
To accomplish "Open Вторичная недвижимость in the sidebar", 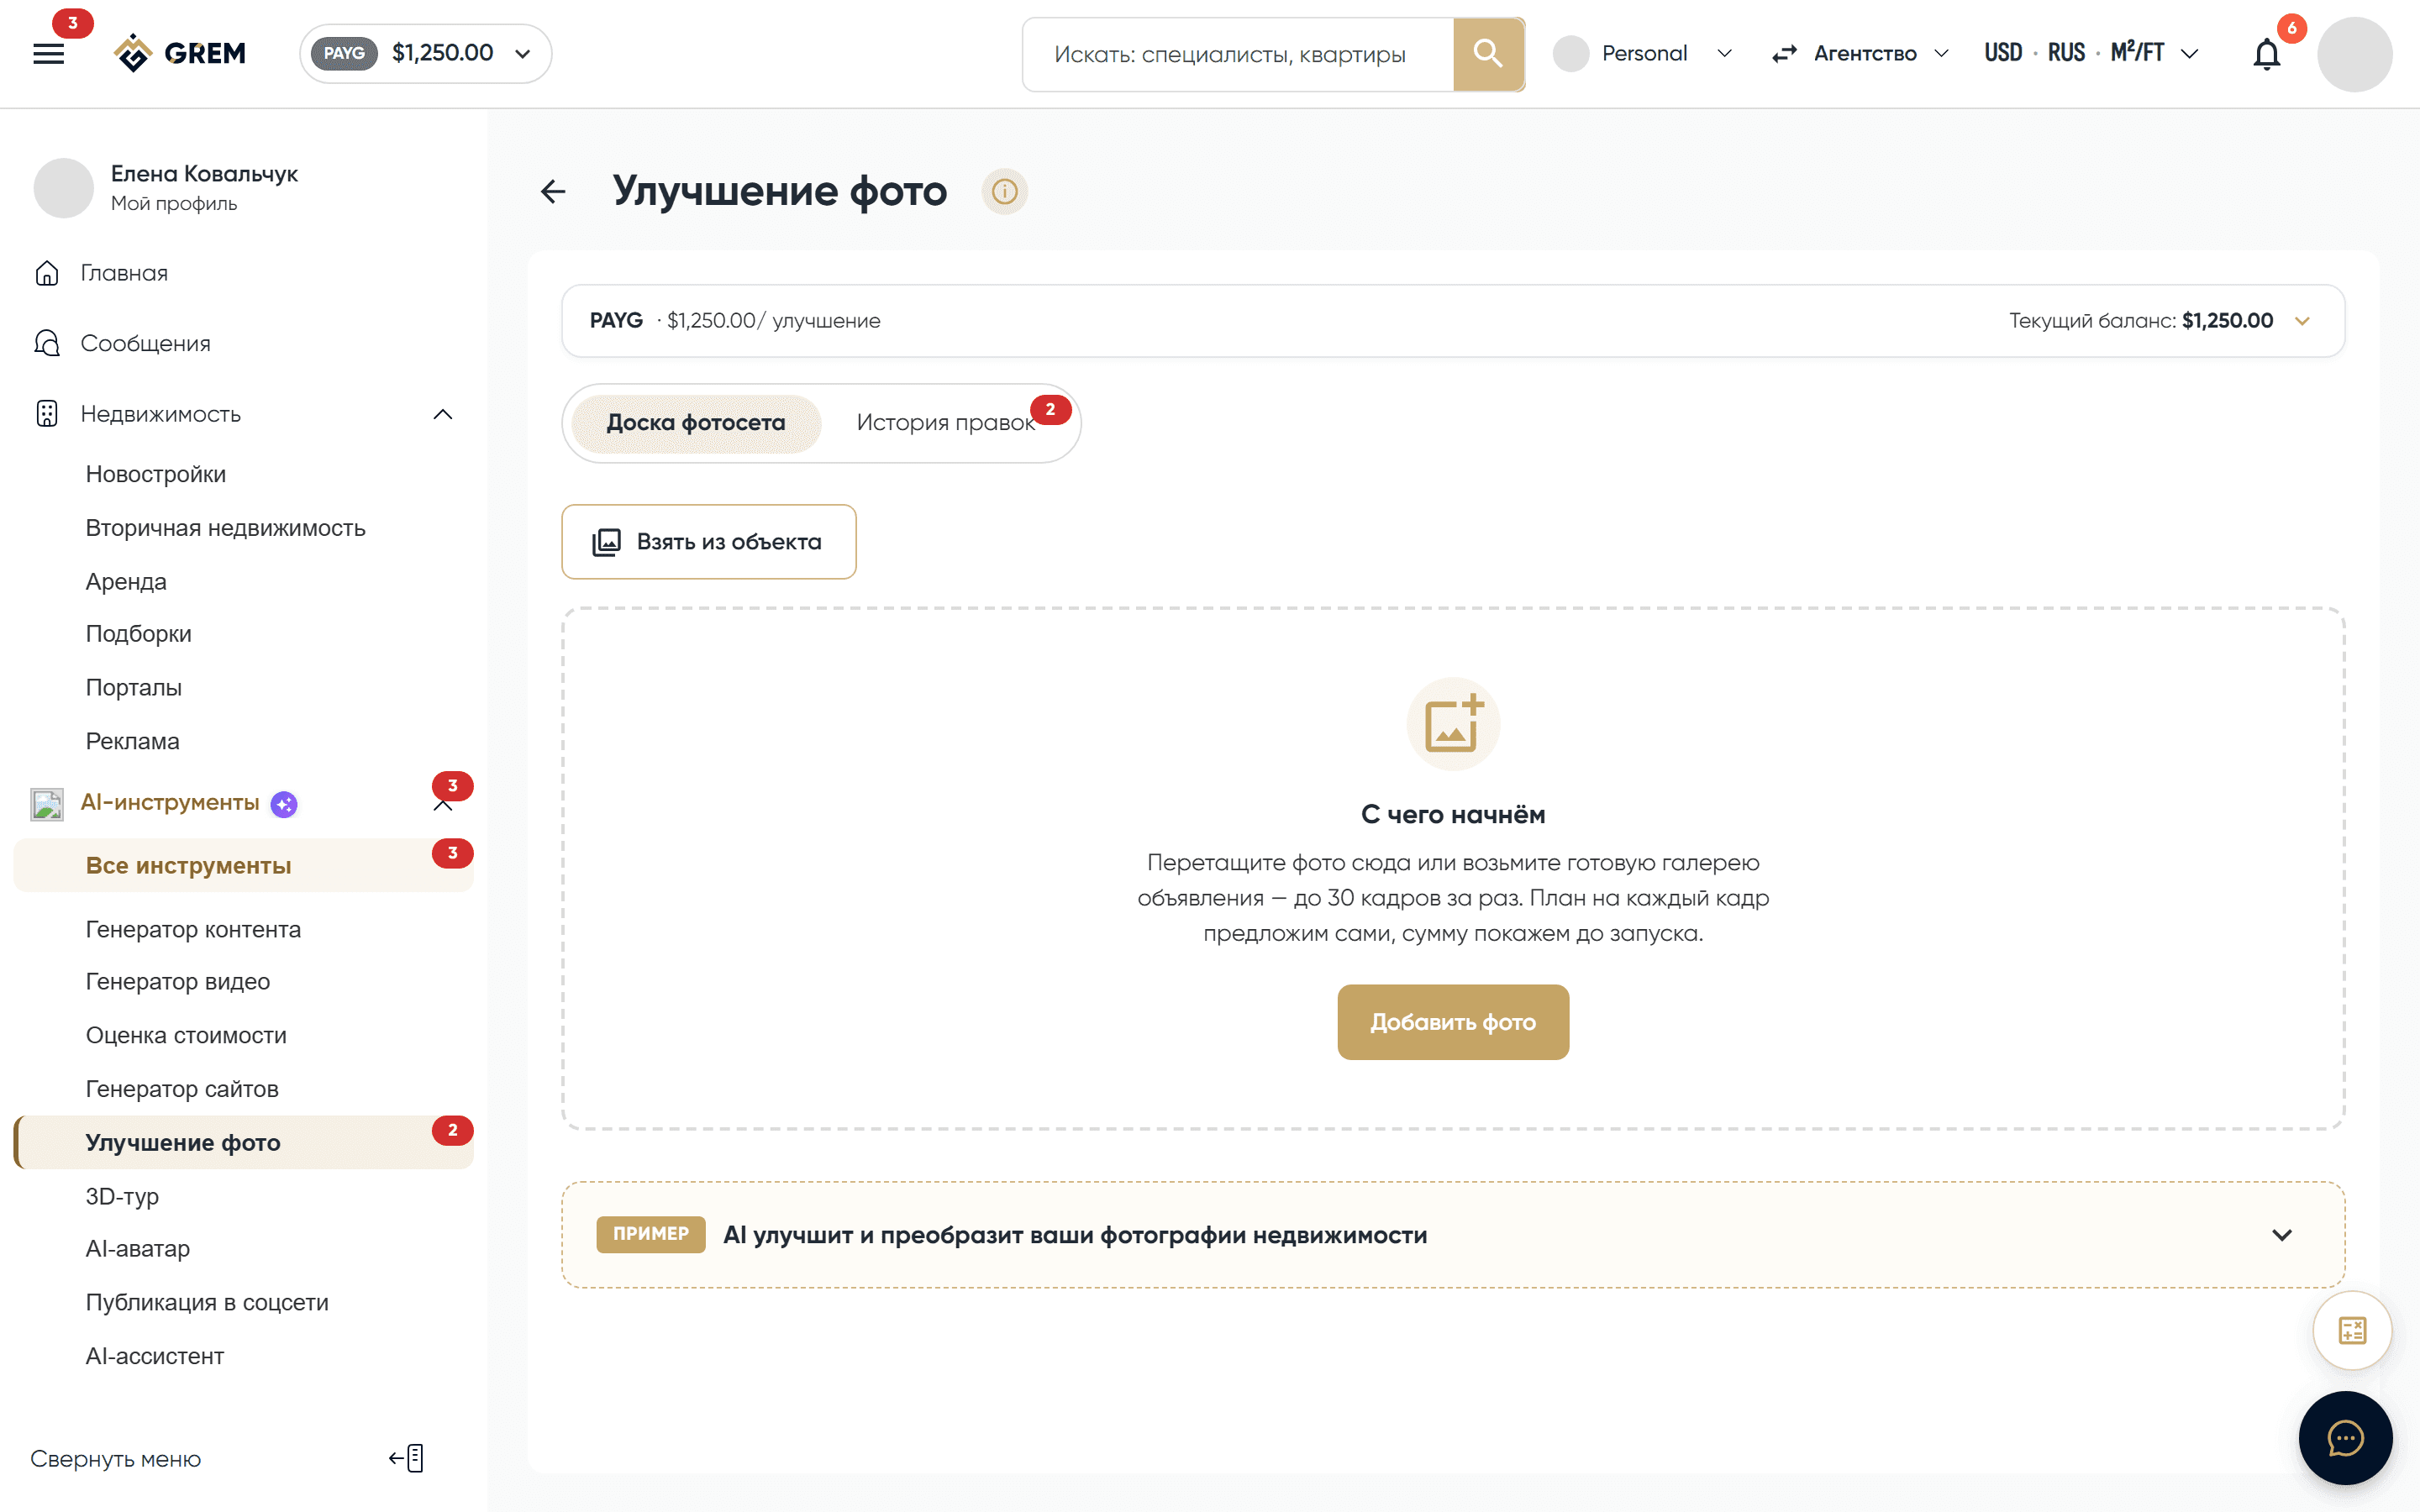I will click(226, 528).
